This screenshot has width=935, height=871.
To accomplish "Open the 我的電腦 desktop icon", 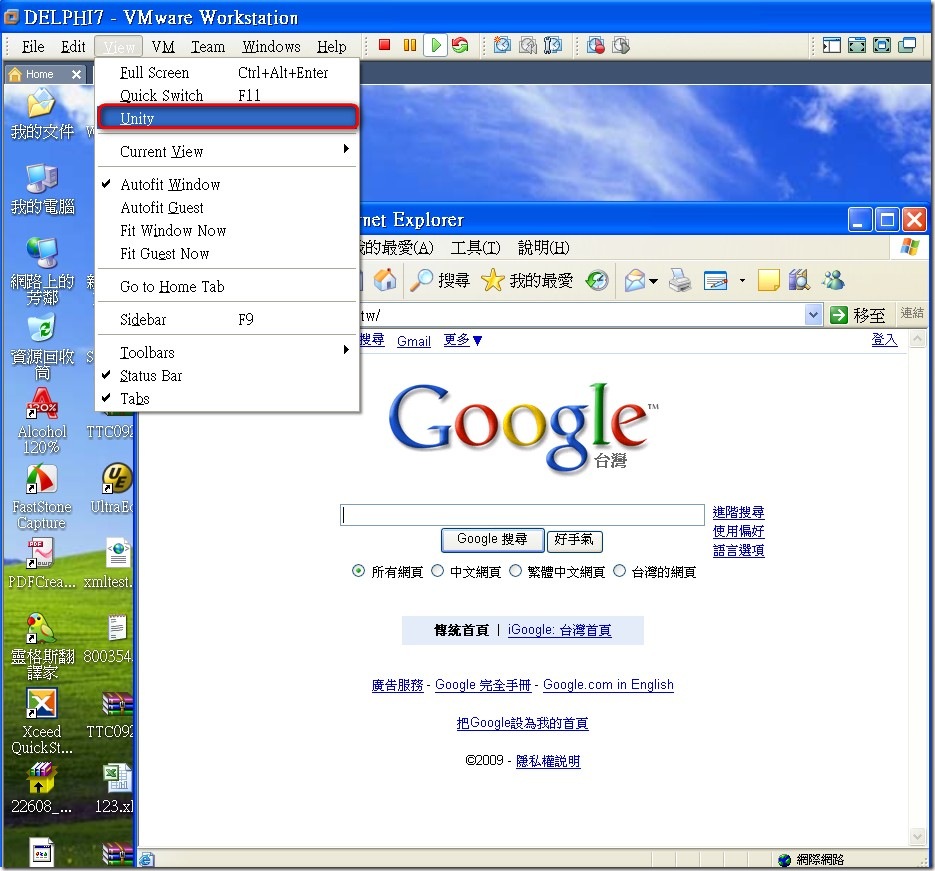I will coord(42,190).
